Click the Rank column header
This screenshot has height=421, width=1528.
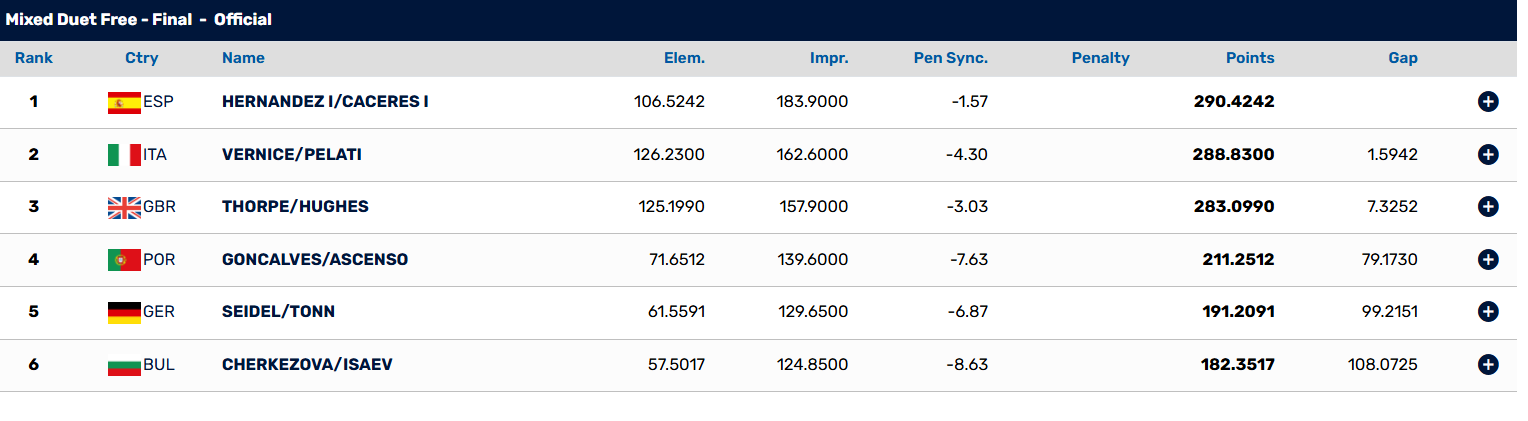[x=34, y=58]
